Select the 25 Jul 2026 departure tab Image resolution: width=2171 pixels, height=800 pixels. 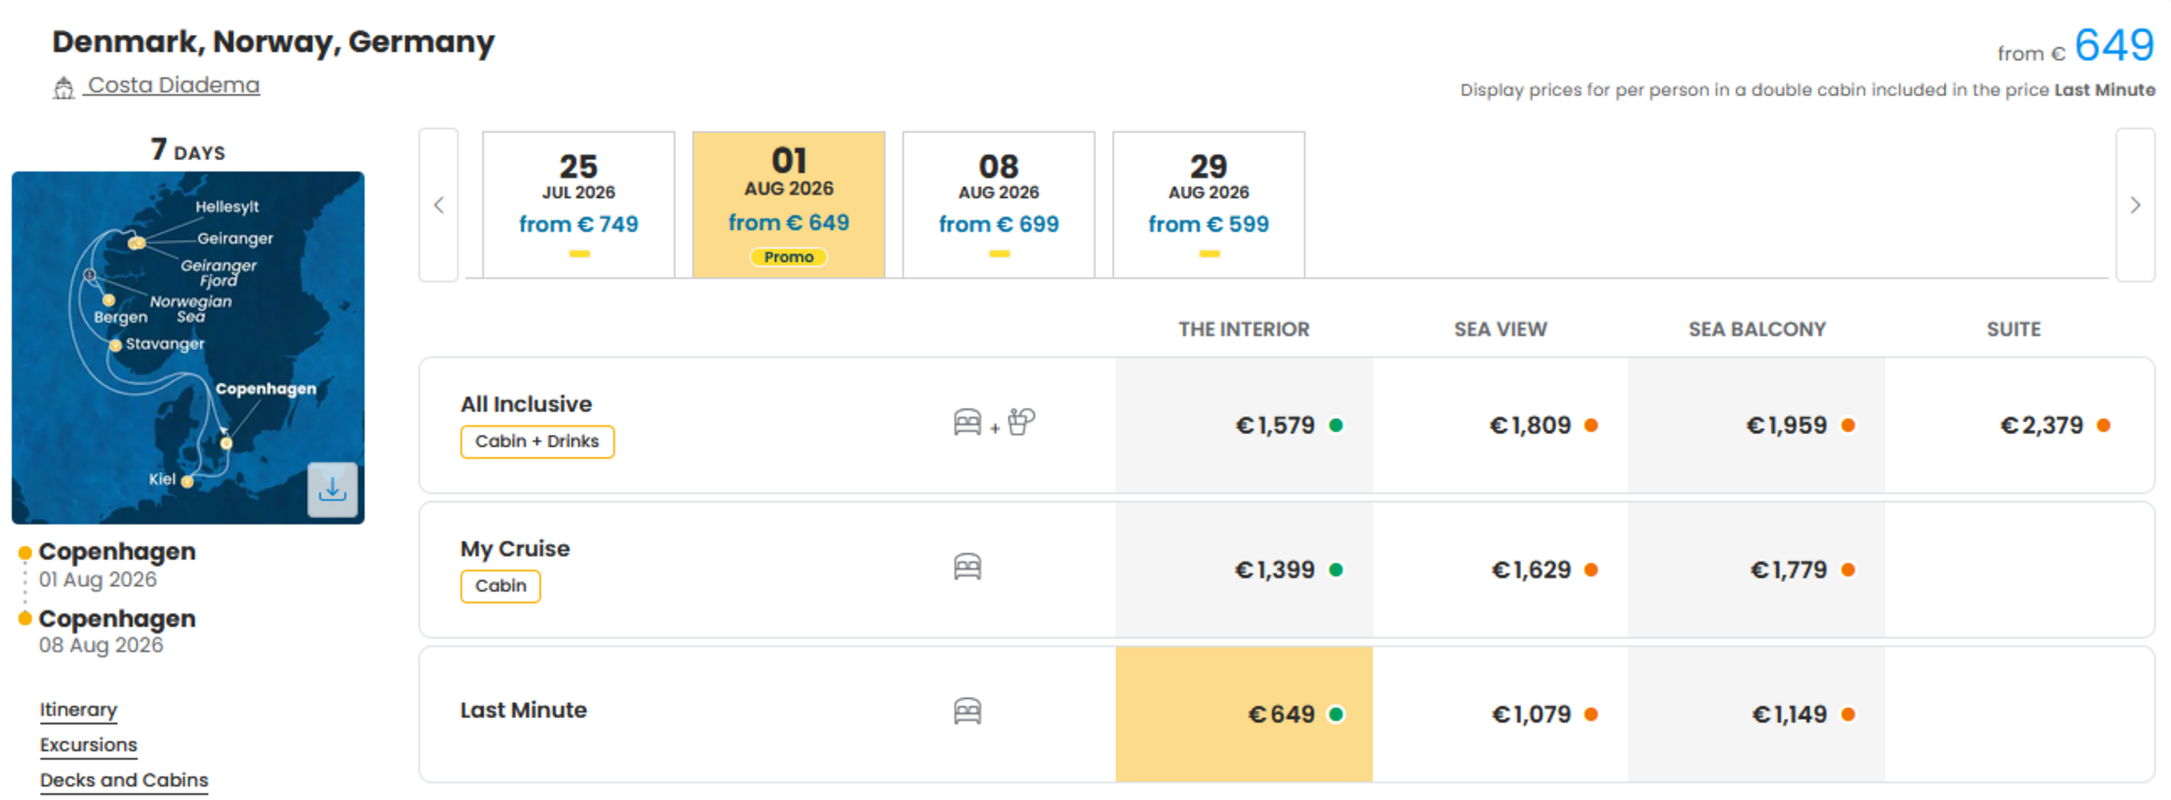coord(579,205)
